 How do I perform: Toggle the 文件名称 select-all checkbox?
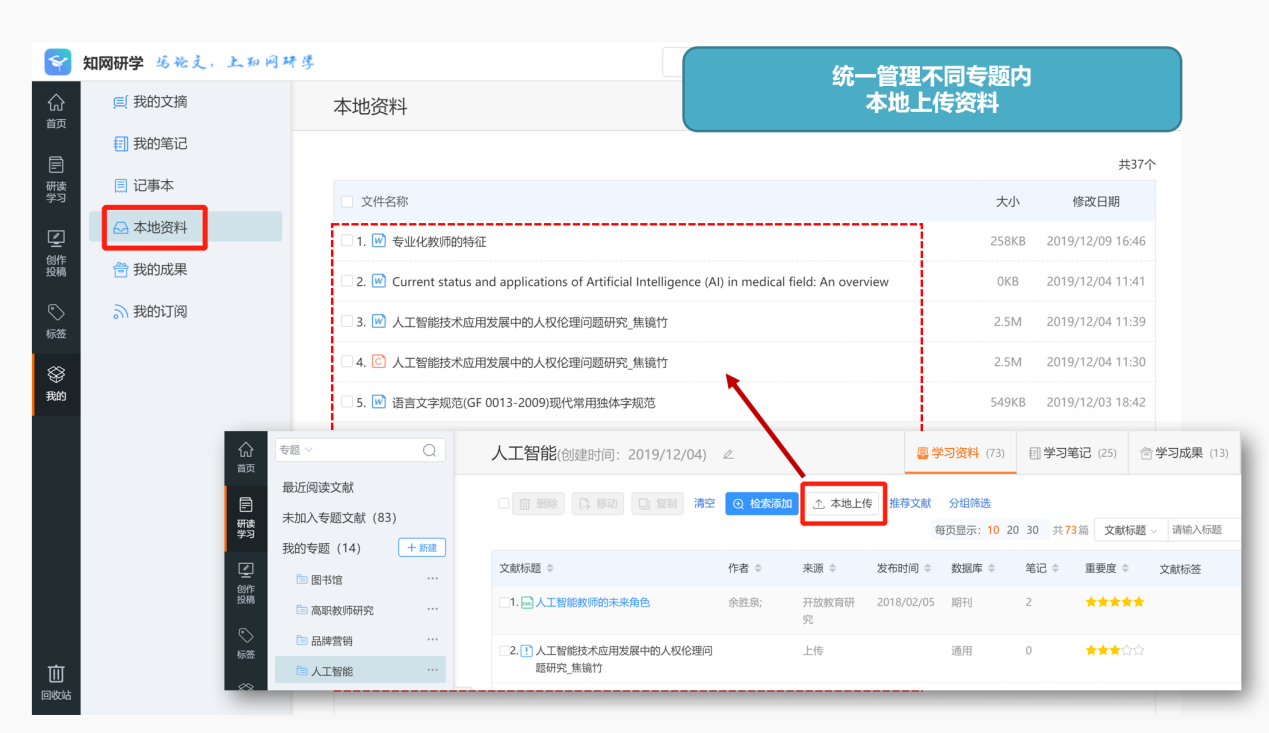point(346,201)
